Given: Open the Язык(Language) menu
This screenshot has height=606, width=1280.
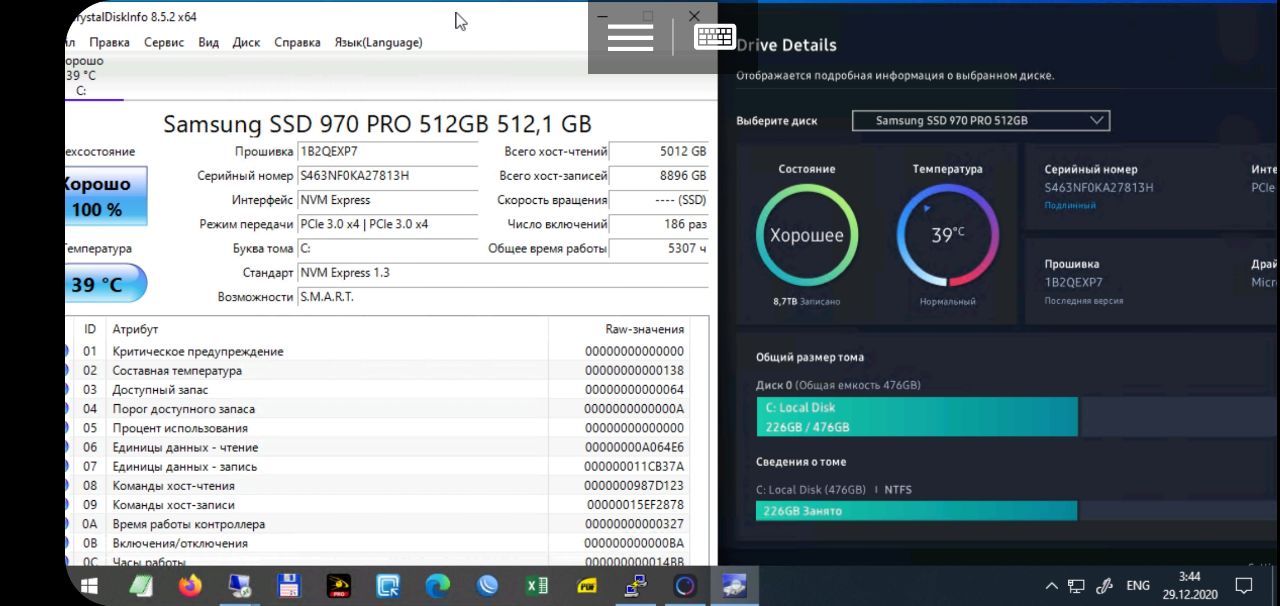Looking at the screenshot, I should tap(378, 42).
